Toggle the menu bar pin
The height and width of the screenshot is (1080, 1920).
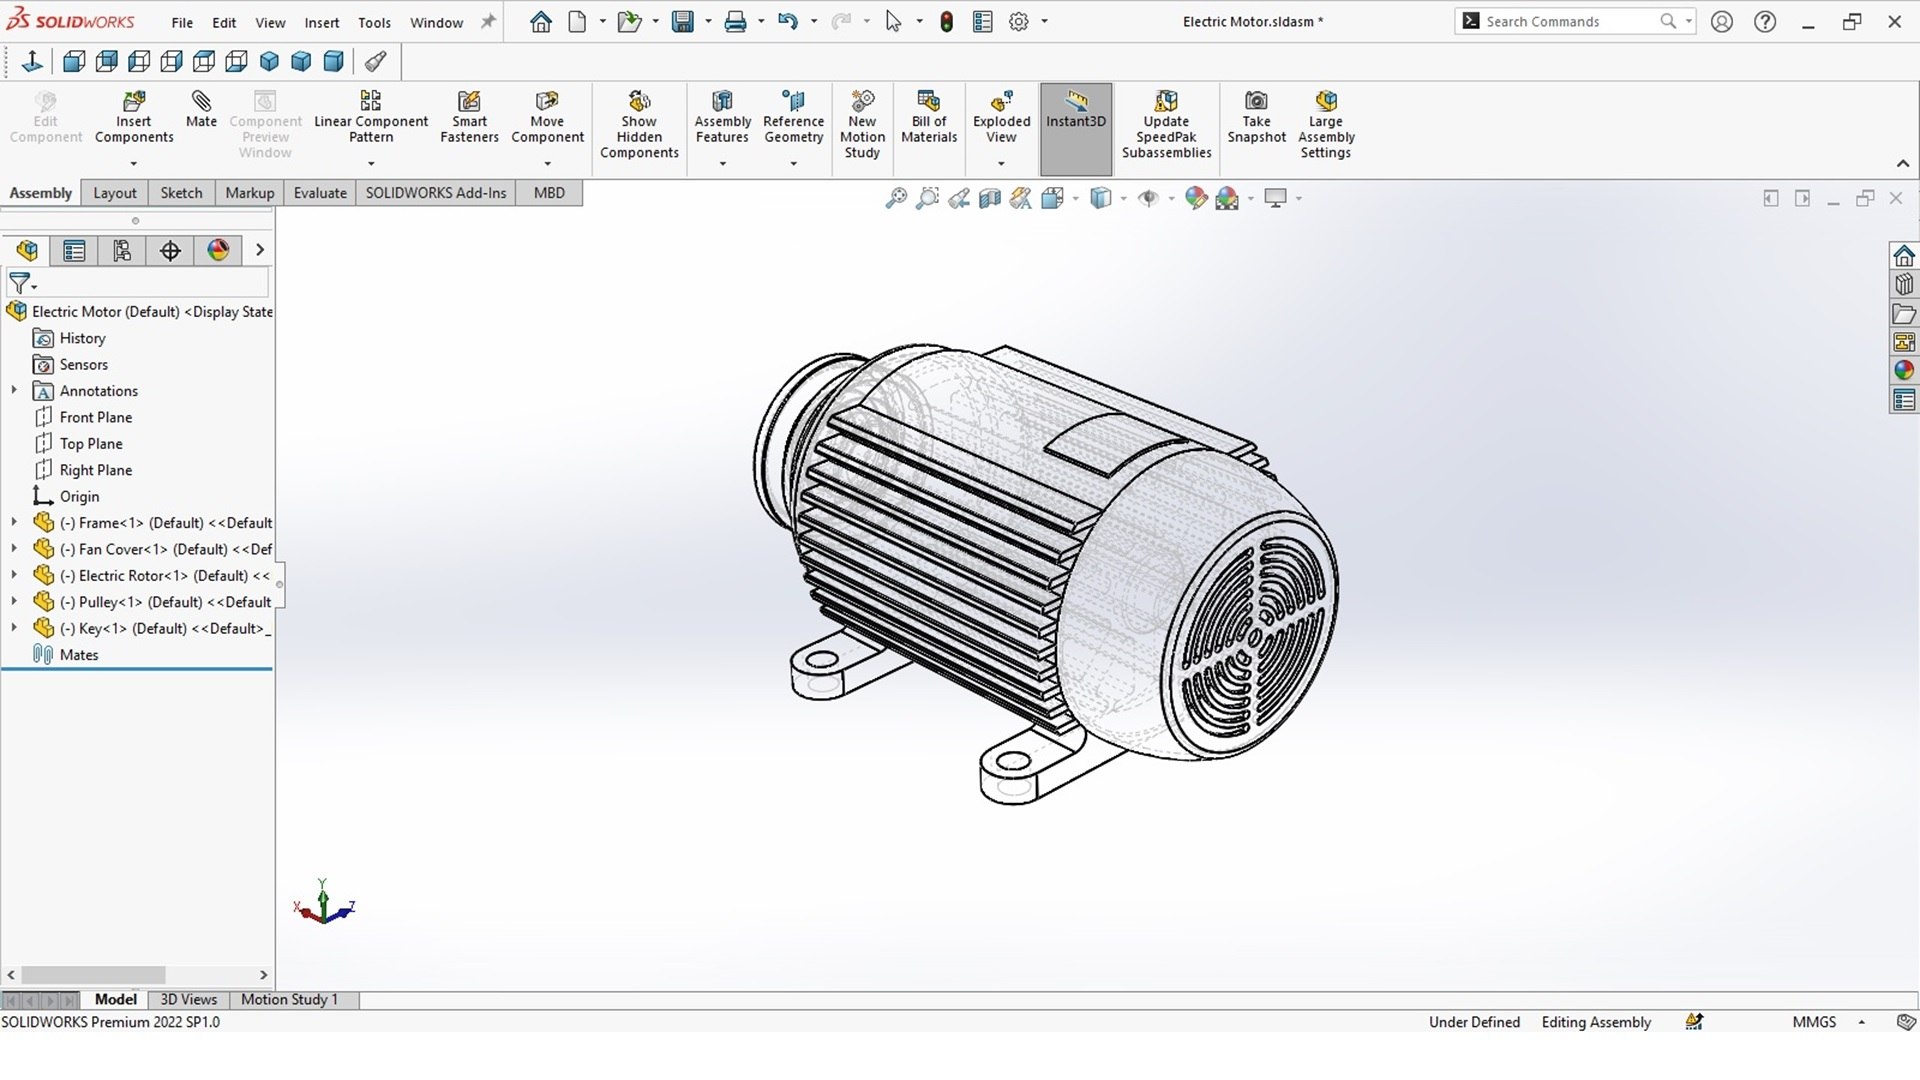pos(488,21)
